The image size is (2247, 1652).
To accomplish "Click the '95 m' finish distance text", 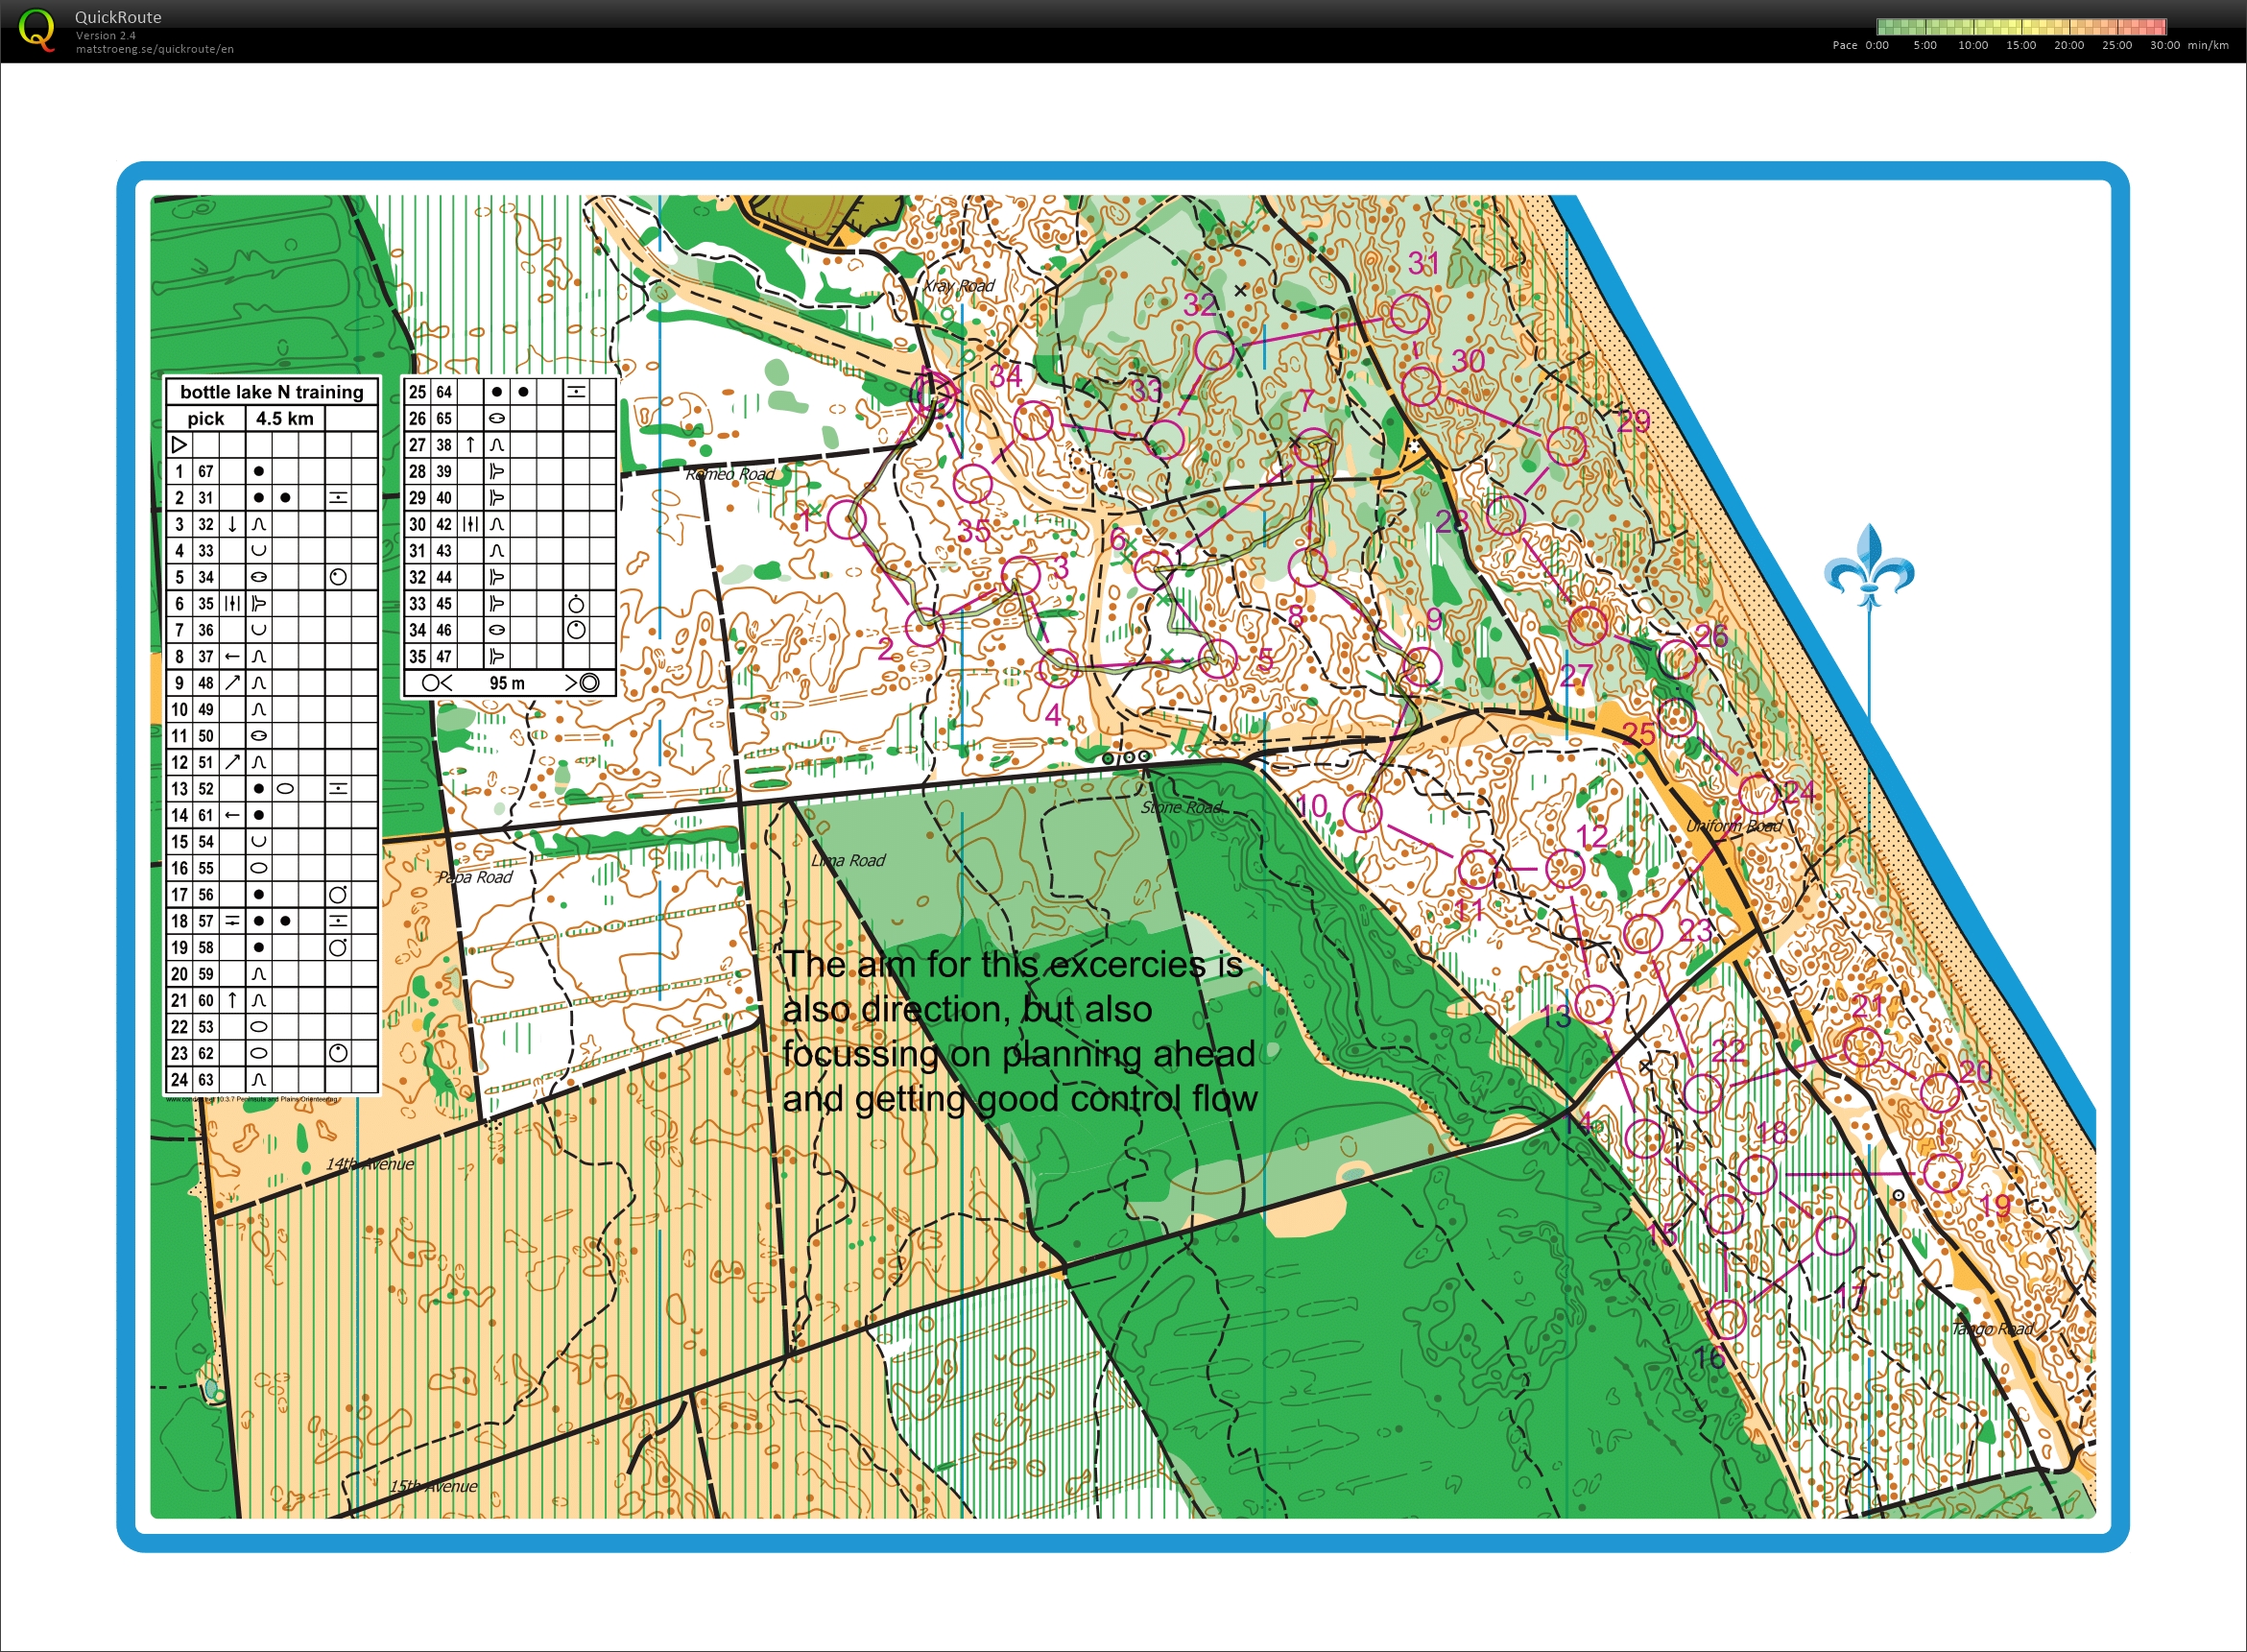I will pyautogui.click(x=507, y=683).
